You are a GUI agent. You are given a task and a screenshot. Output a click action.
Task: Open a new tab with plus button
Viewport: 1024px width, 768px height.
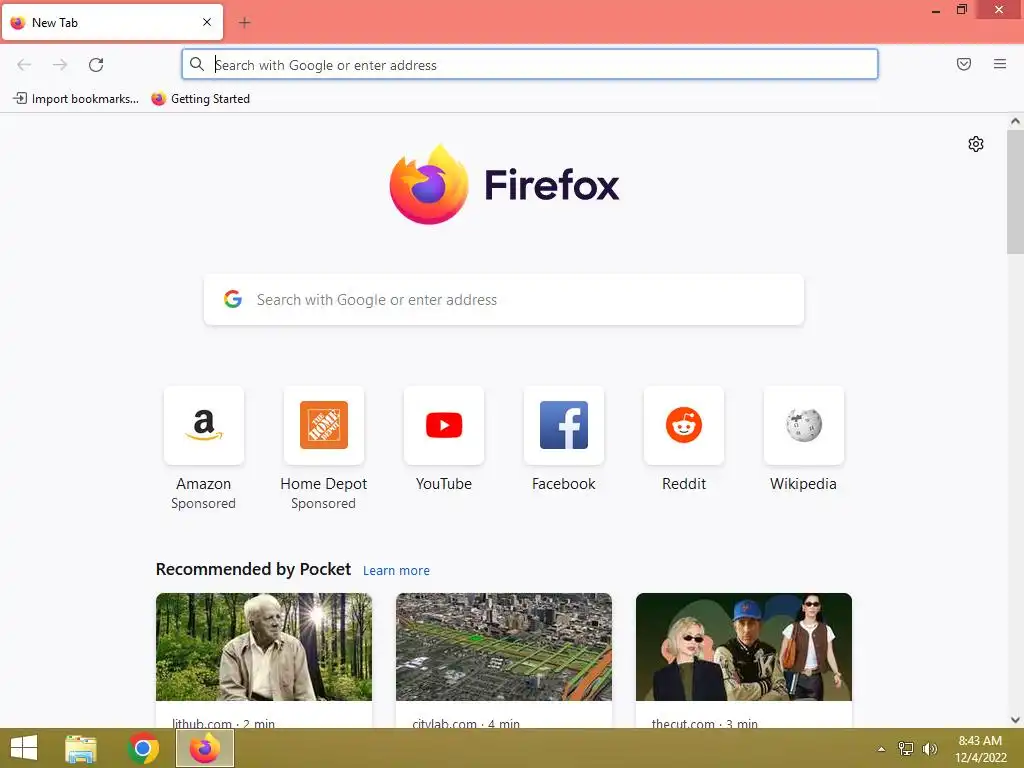pyautogui.click(x=244, y=23)
